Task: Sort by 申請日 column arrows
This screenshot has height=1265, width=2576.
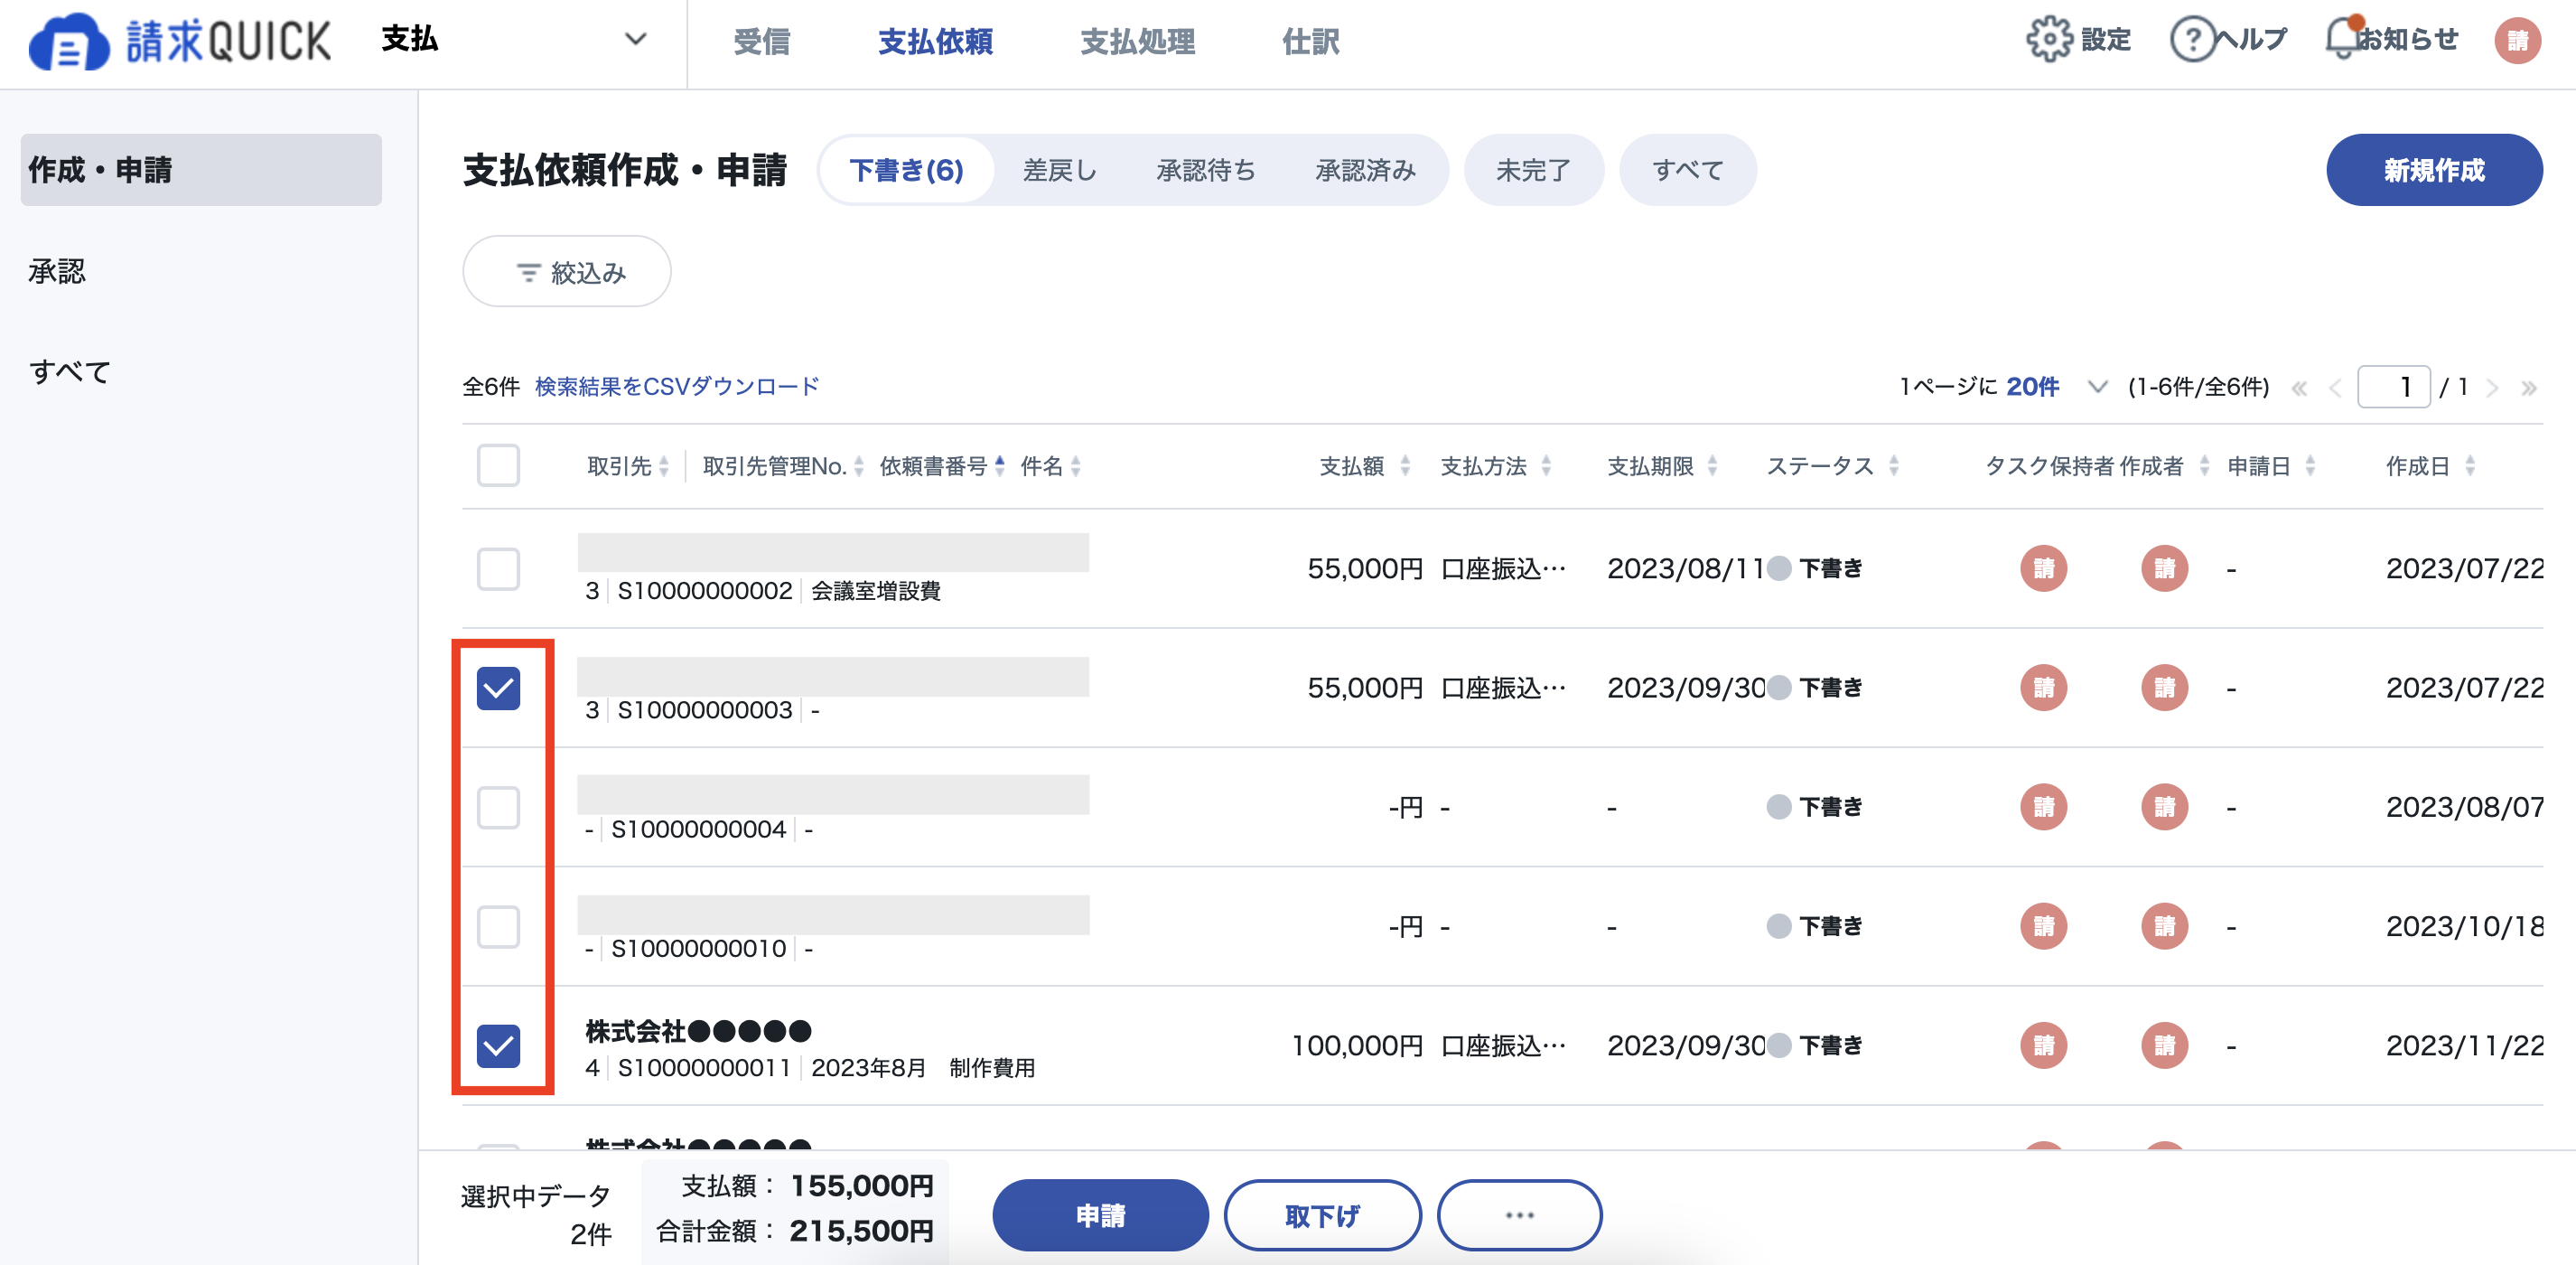Action: click(x=2309, y=466)
